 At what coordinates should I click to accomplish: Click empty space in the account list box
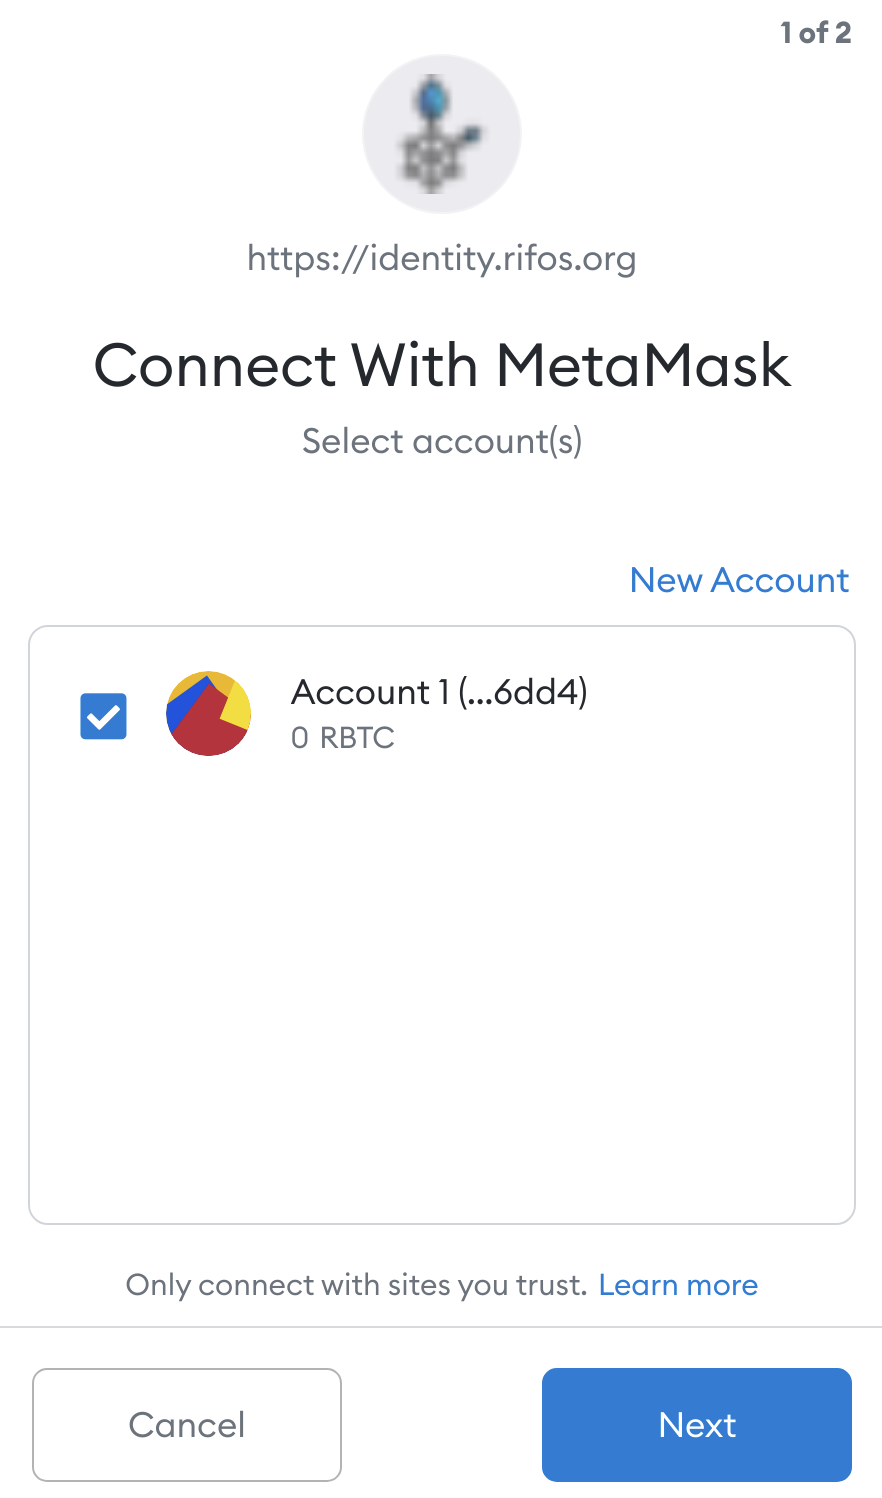[441, 1000]
